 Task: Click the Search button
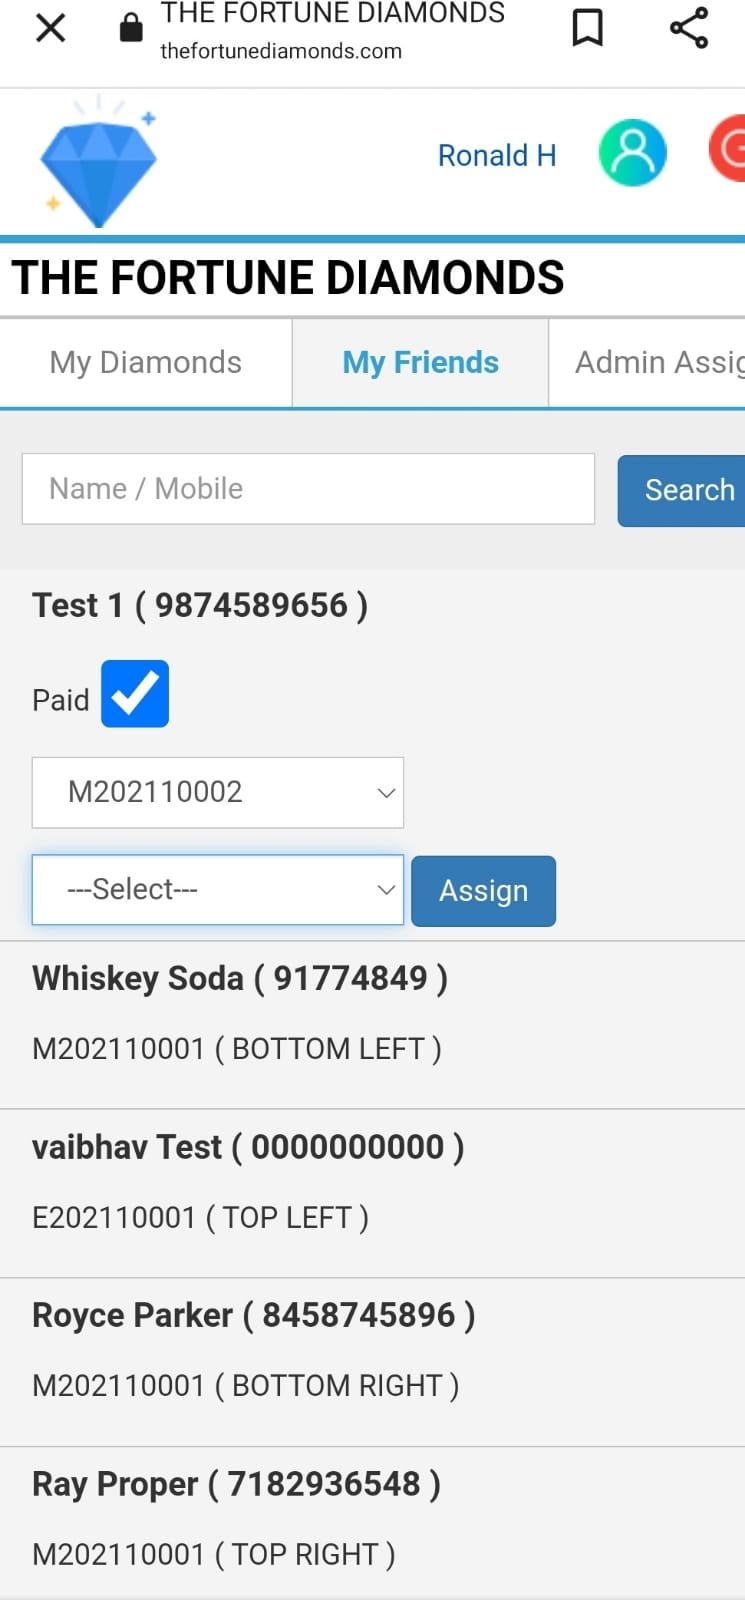click(682, 490)
